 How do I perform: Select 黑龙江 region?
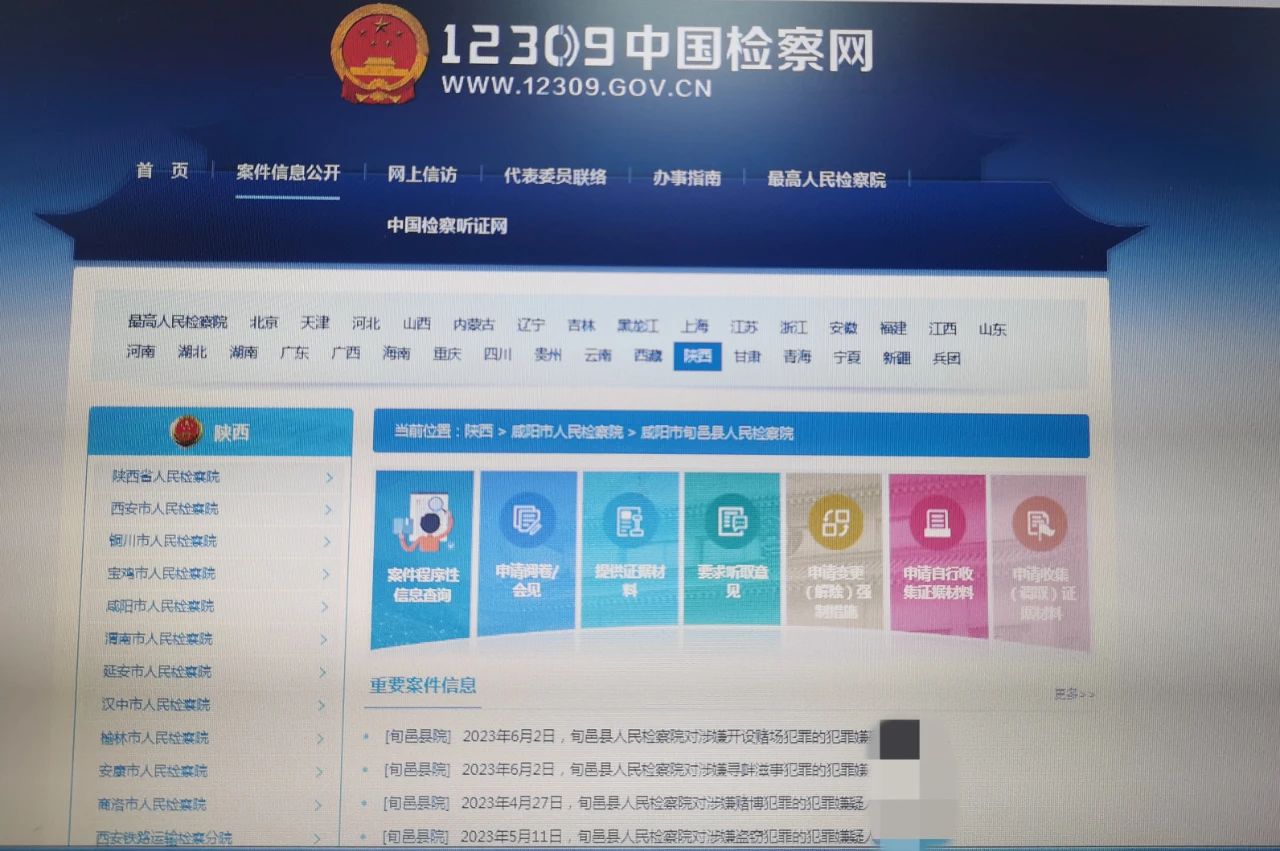click(638, 326)
